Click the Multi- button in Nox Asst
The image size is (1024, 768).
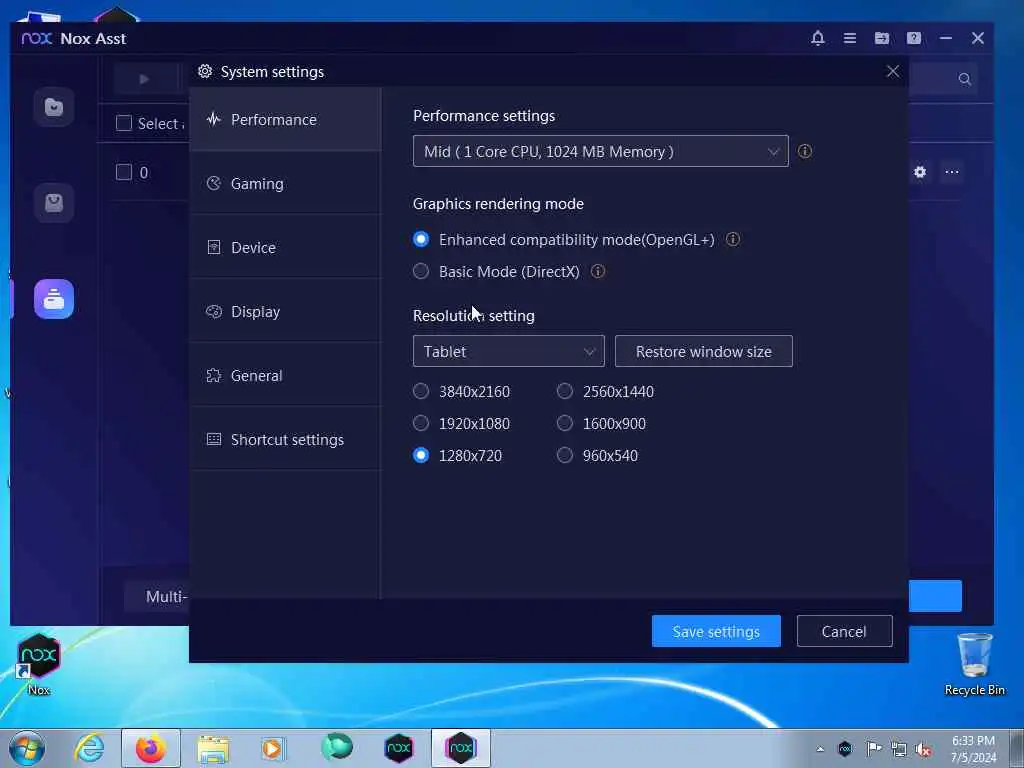(x=157, y=596)
